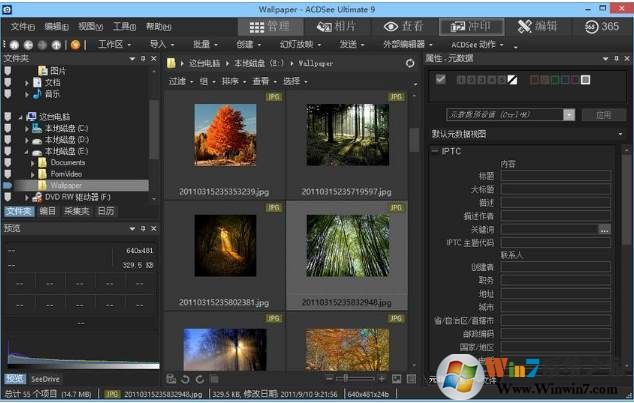Toggle the tagged checkbox in properties pane
634x403 pixels.
click(441, 79)
